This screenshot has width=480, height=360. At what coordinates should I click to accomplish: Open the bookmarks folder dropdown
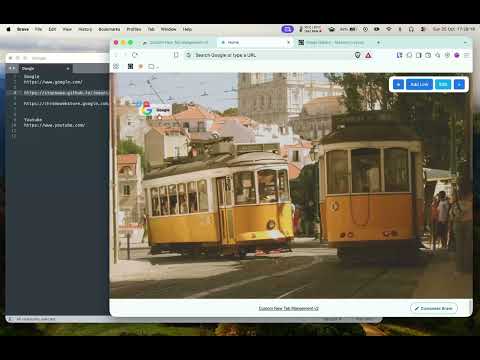pyautogui.click(x=153, y=67)
